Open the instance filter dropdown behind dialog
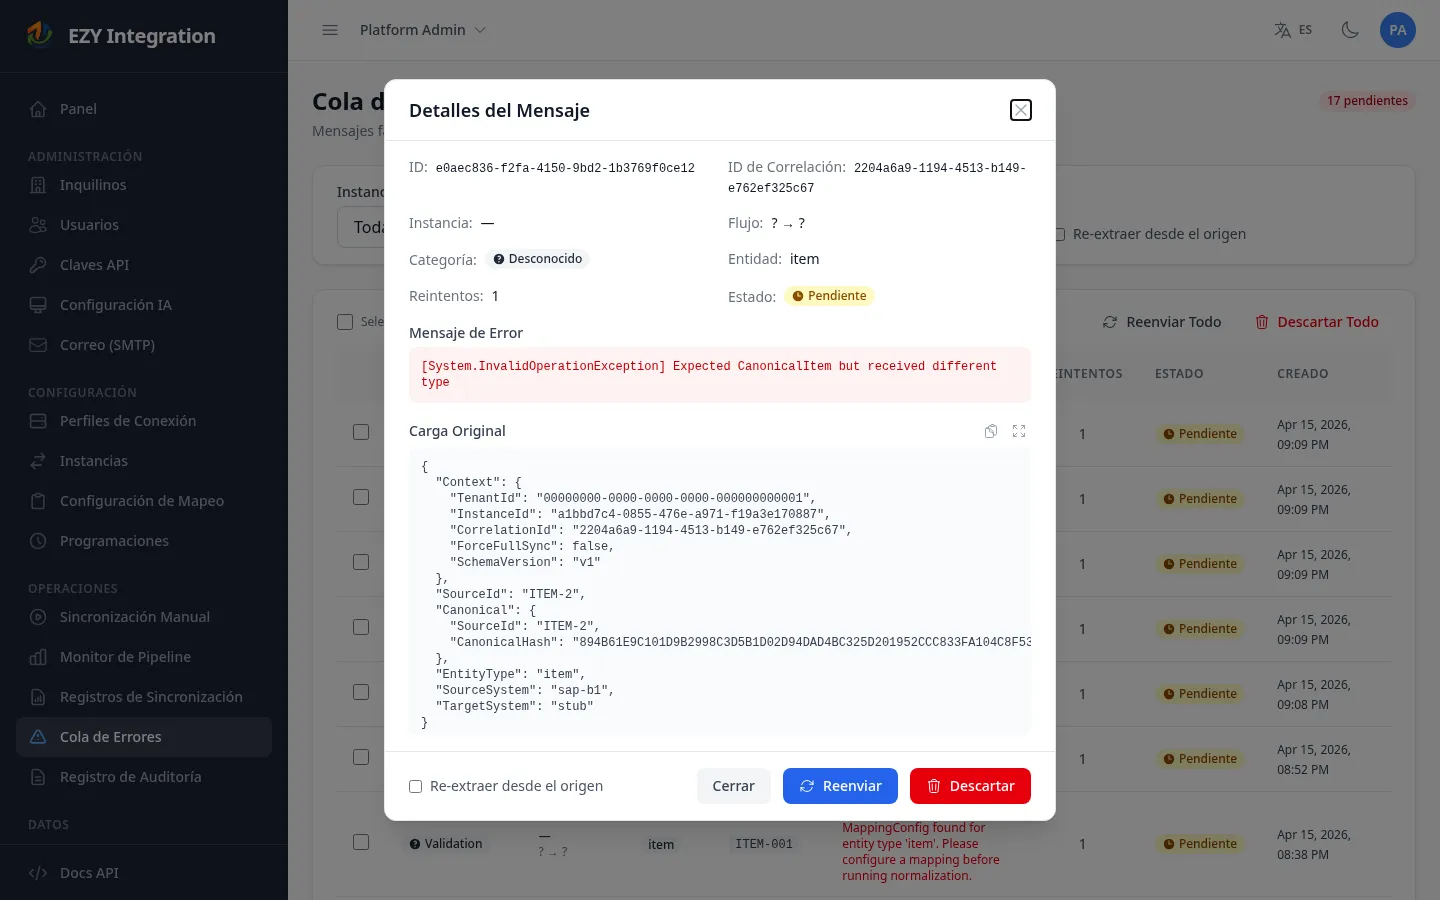 [361, 227]
